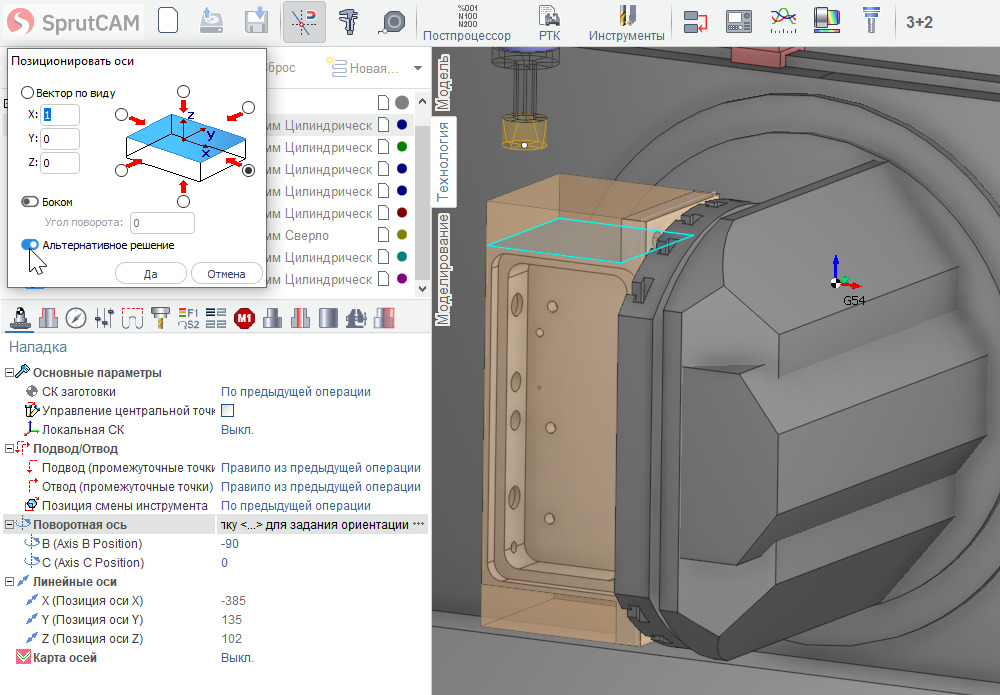
Task: Toggle the 'Боком' switch
Action: (x=29, y=201)
